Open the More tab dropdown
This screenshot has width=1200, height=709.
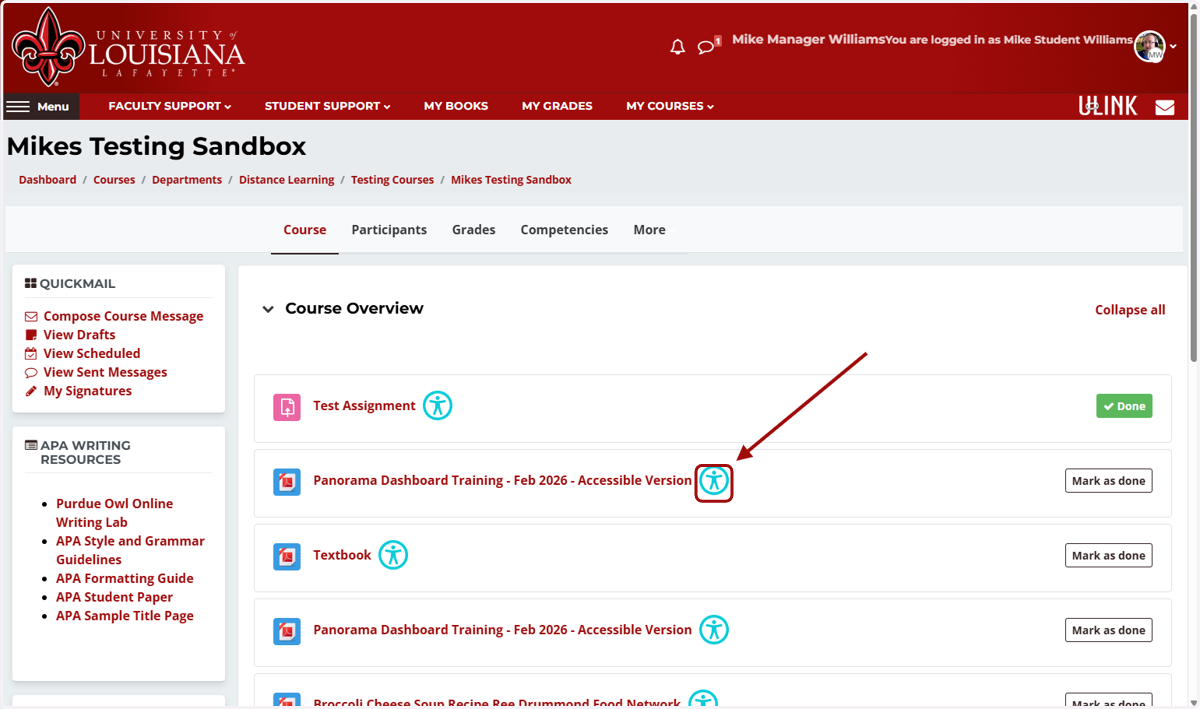tap(650, 230)
